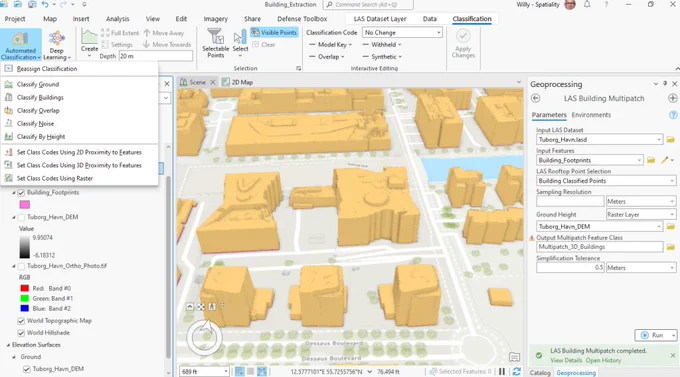This screenshot has width=680, height=377.
Task: Click Full Extent tool
Action: (x=120, y=33)
